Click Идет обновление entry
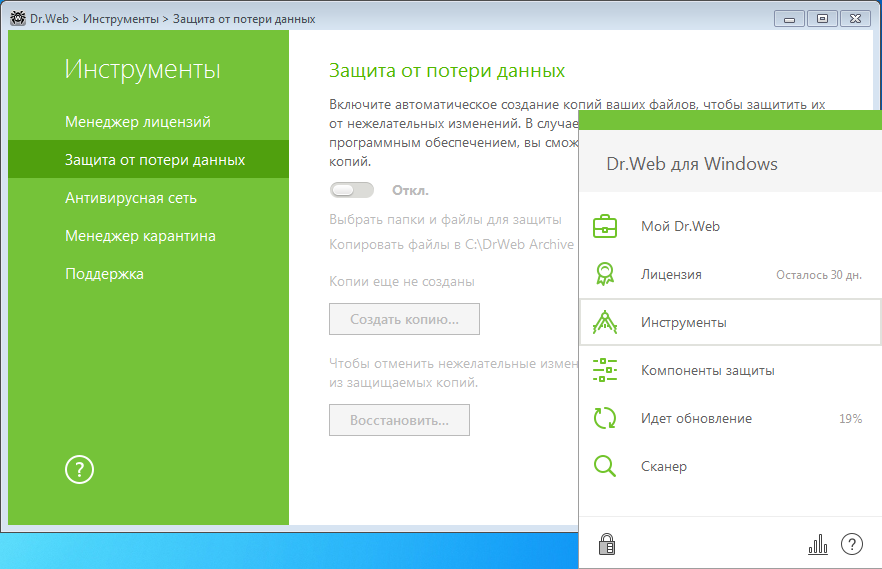Screen dimensions: 882x569 (x=730, y=418)
